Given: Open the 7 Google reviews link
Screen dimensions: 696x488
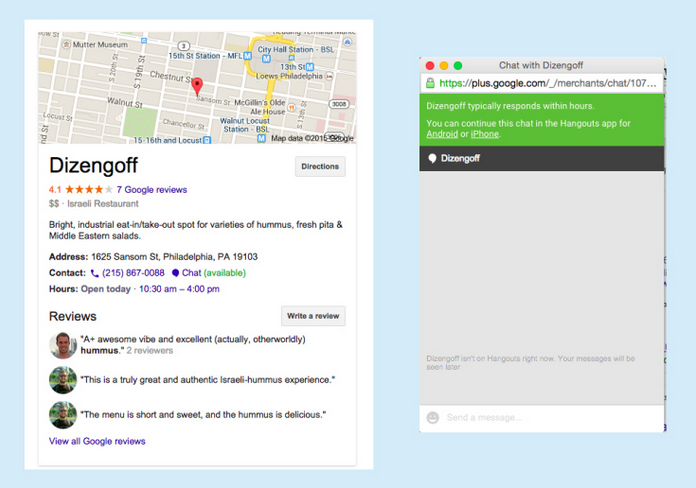Looking at the screenshot, I should [151, 189].
